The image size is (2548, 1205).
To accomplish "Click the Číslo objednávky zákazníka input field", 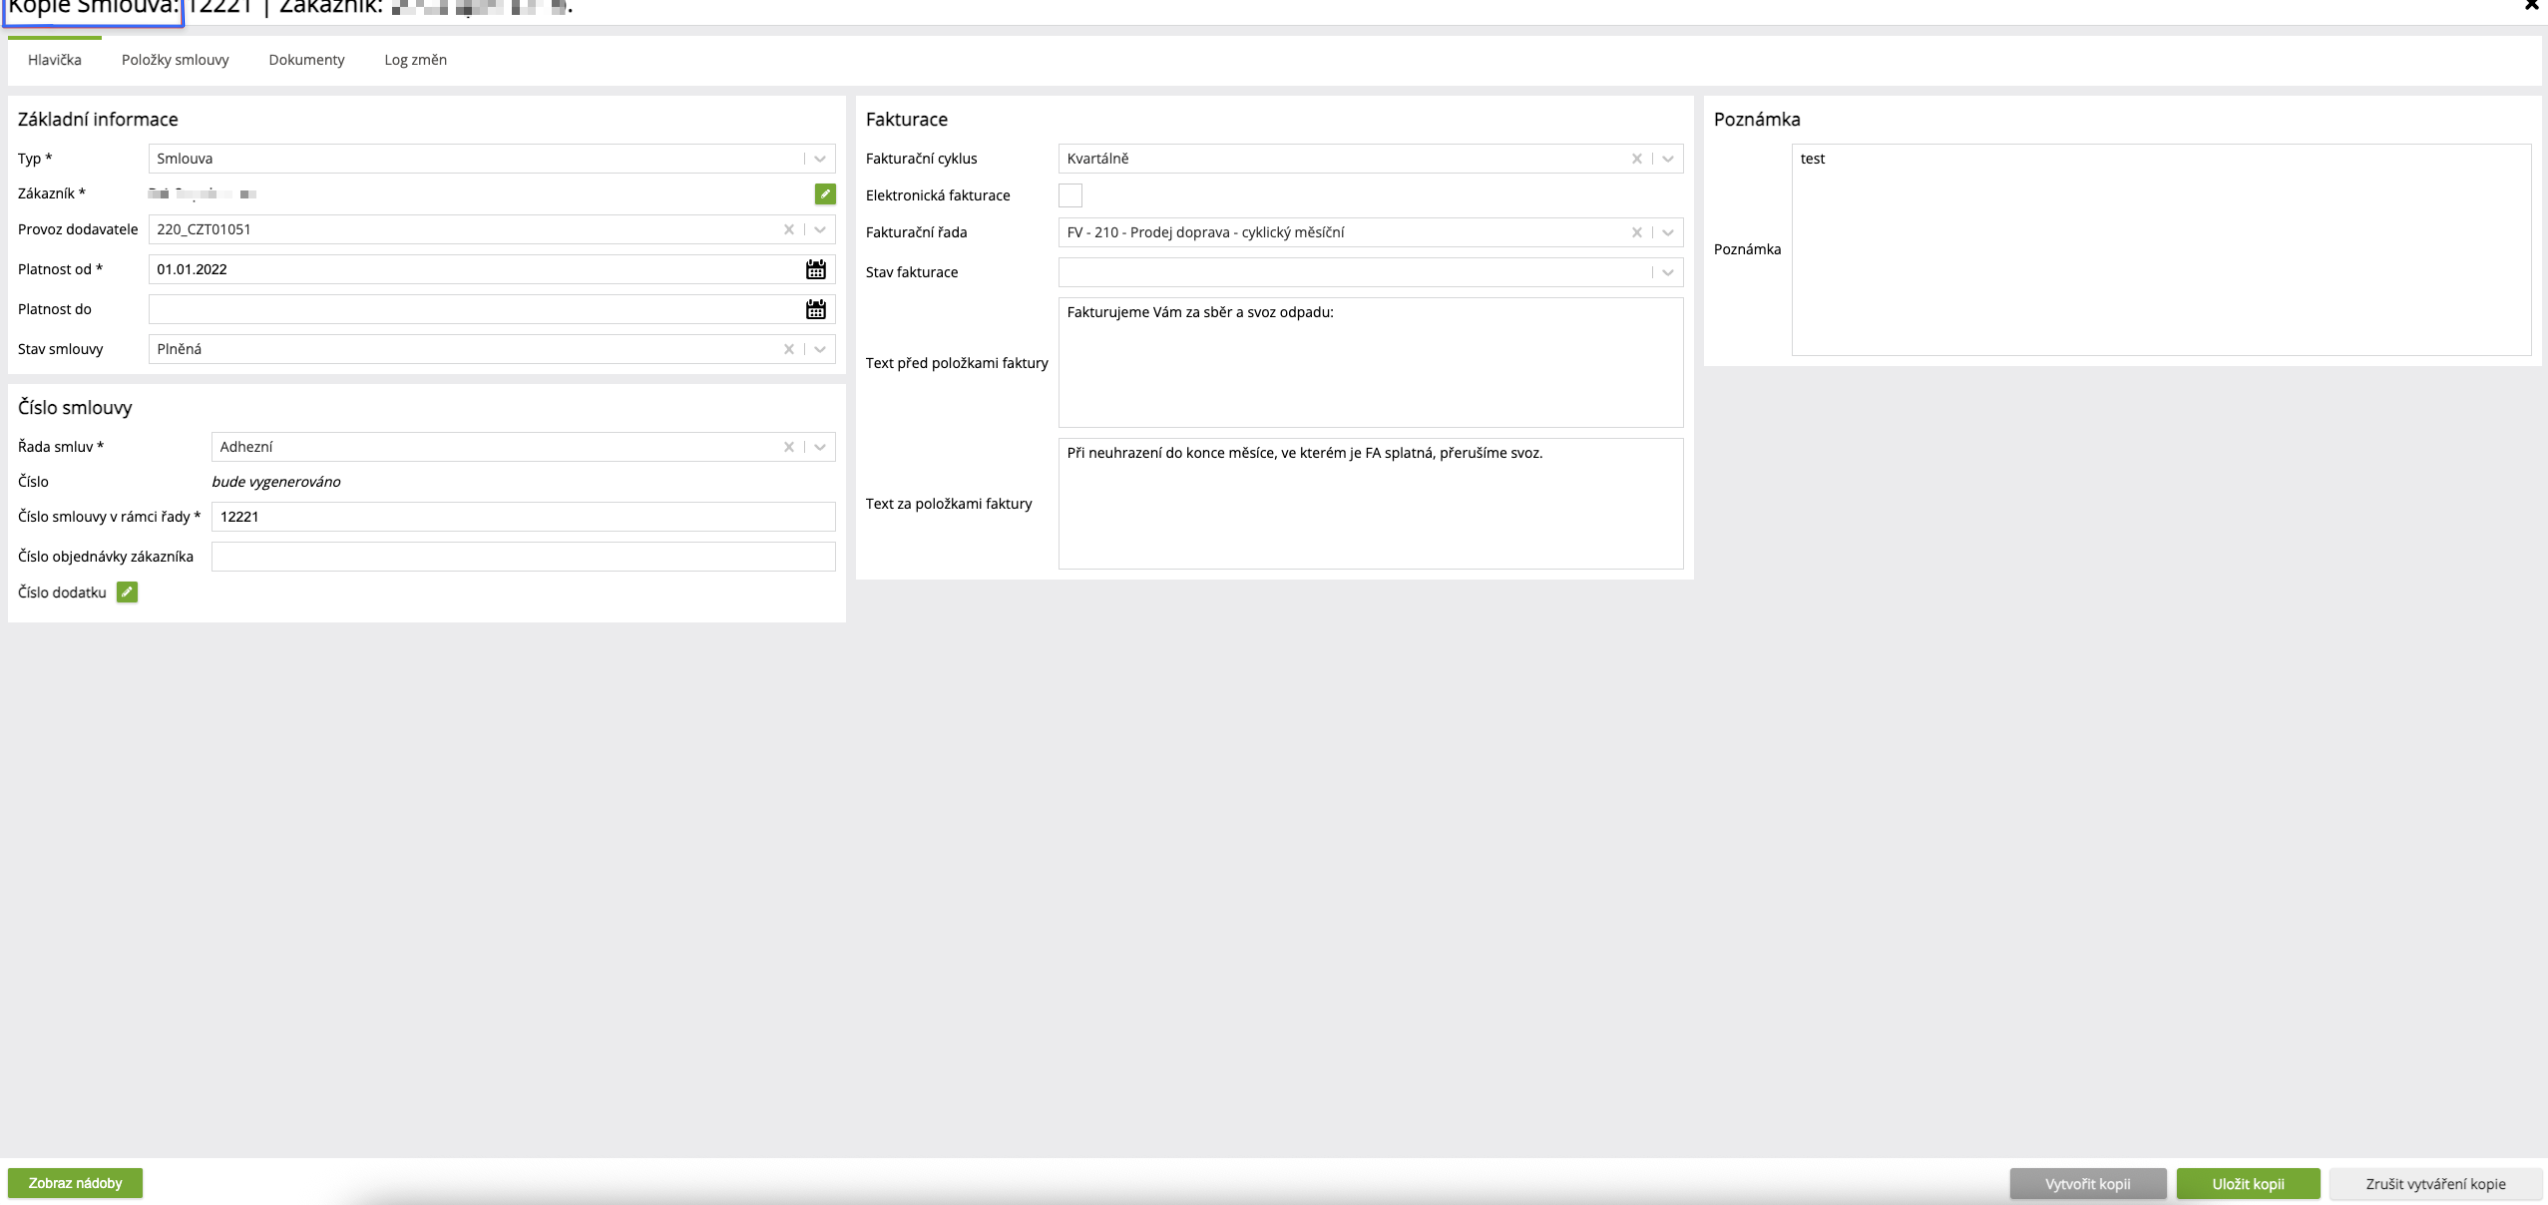I will click(522, 556).
